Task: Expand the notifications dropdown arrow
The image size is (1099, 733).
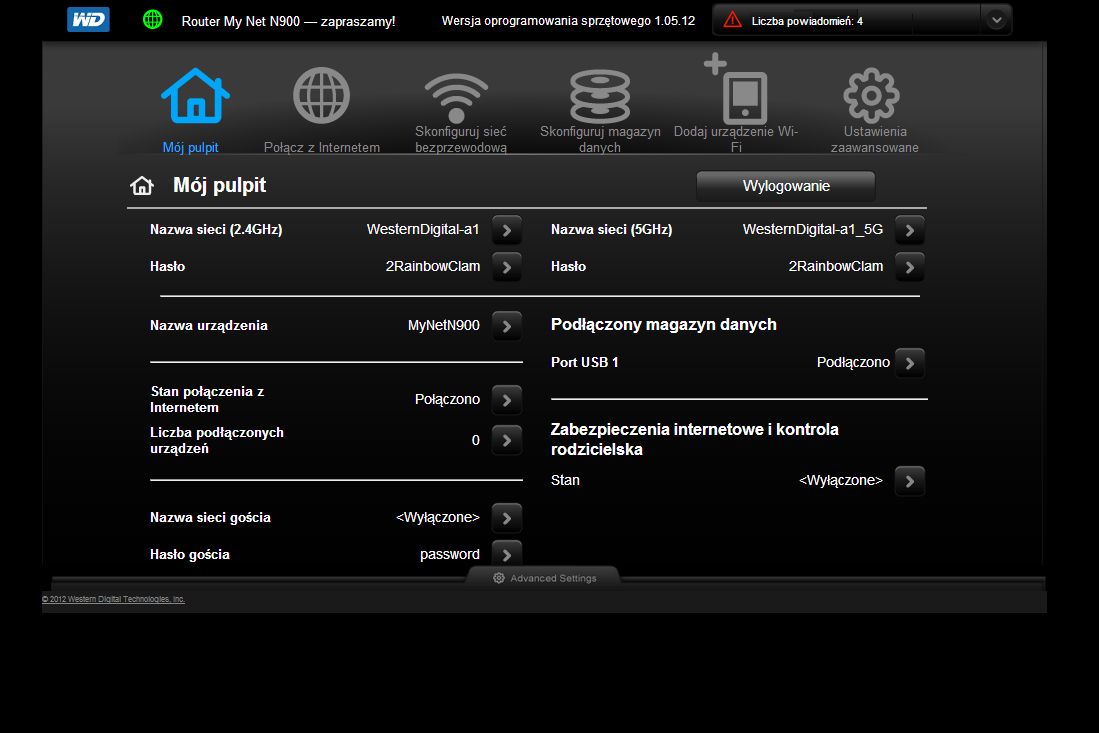Action: tap(996, 20)
